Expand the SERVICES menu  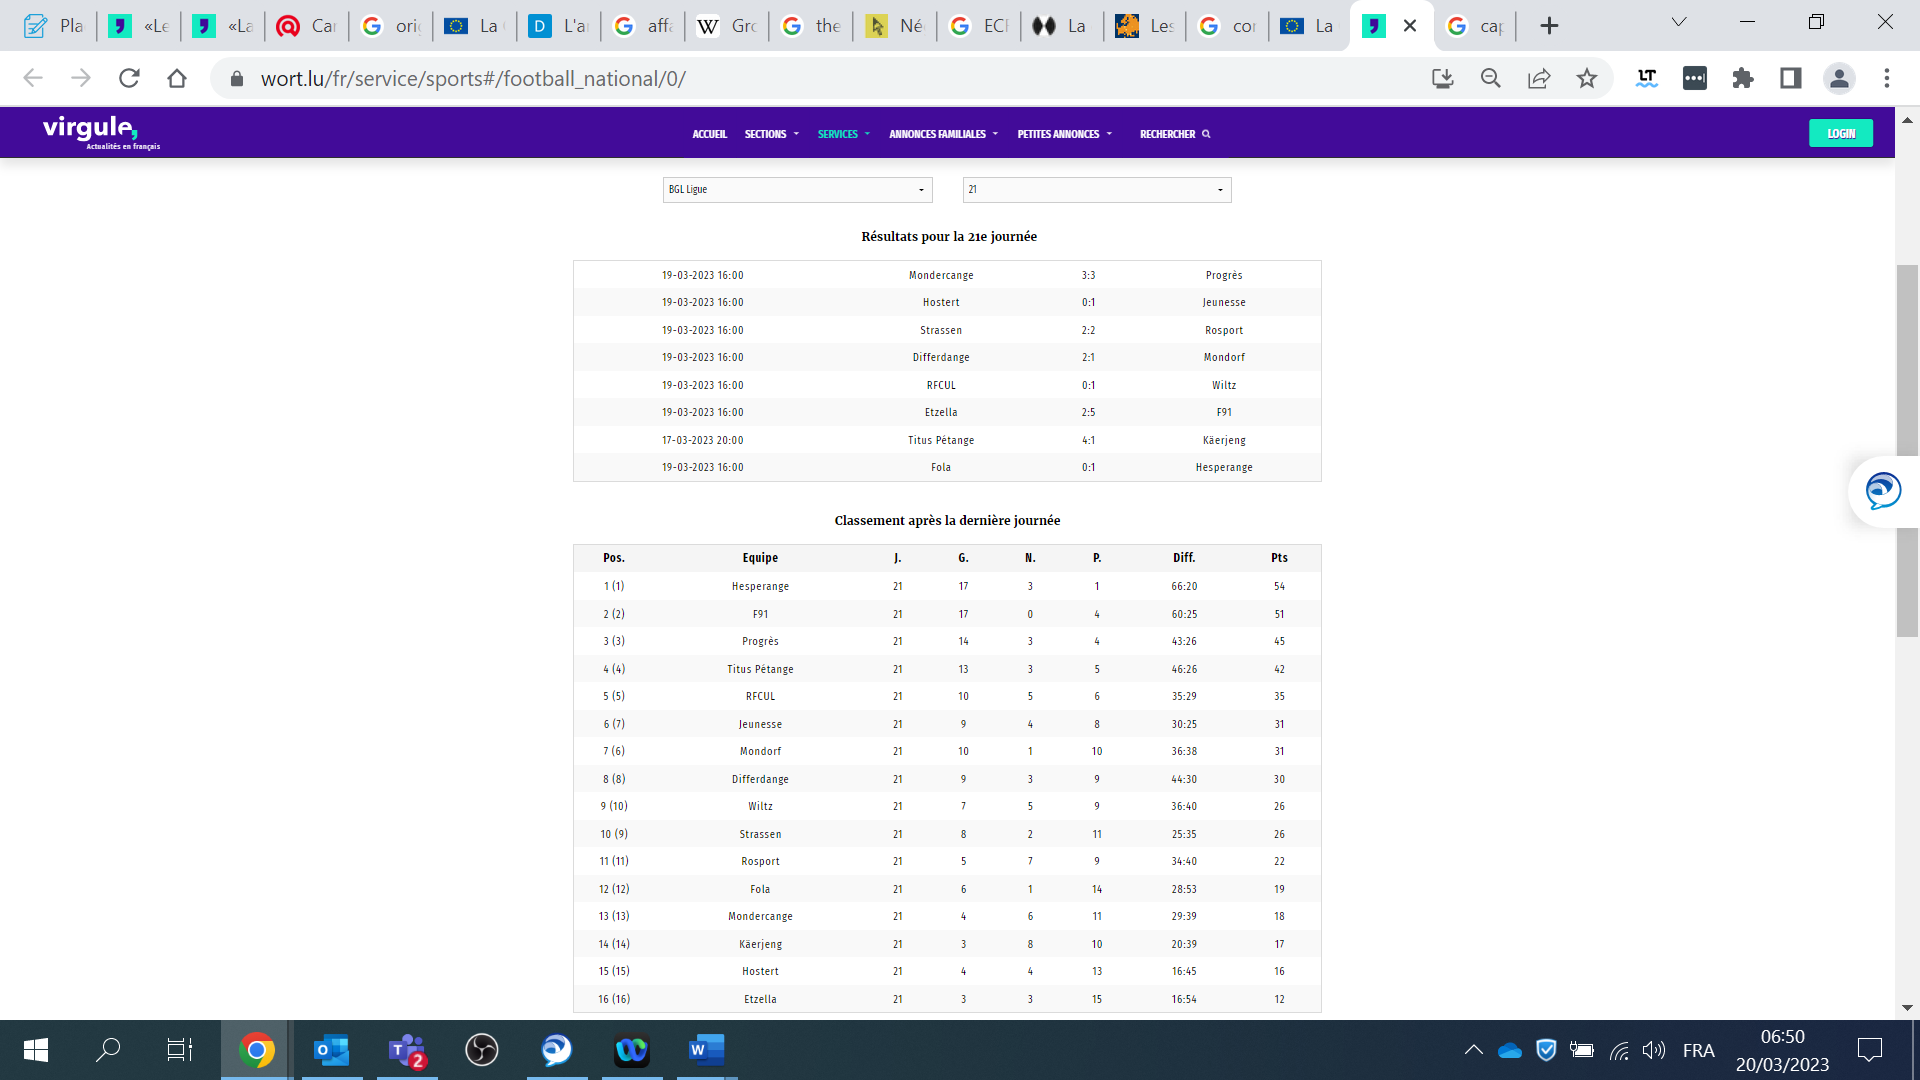click(x=844, y=134)
